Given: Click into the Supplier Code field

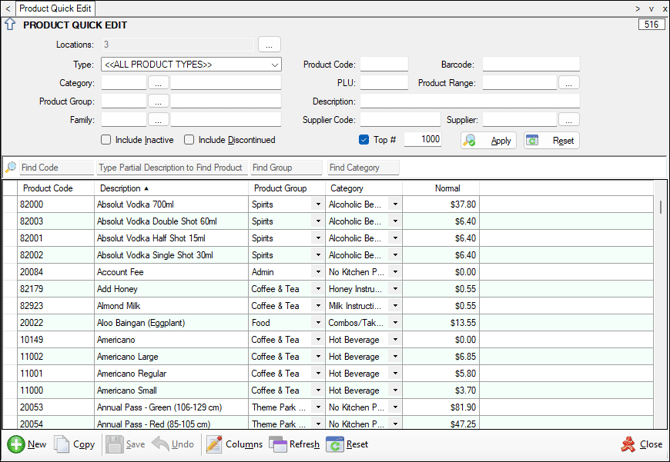Looking at the screenshot, I should [400, 120].
